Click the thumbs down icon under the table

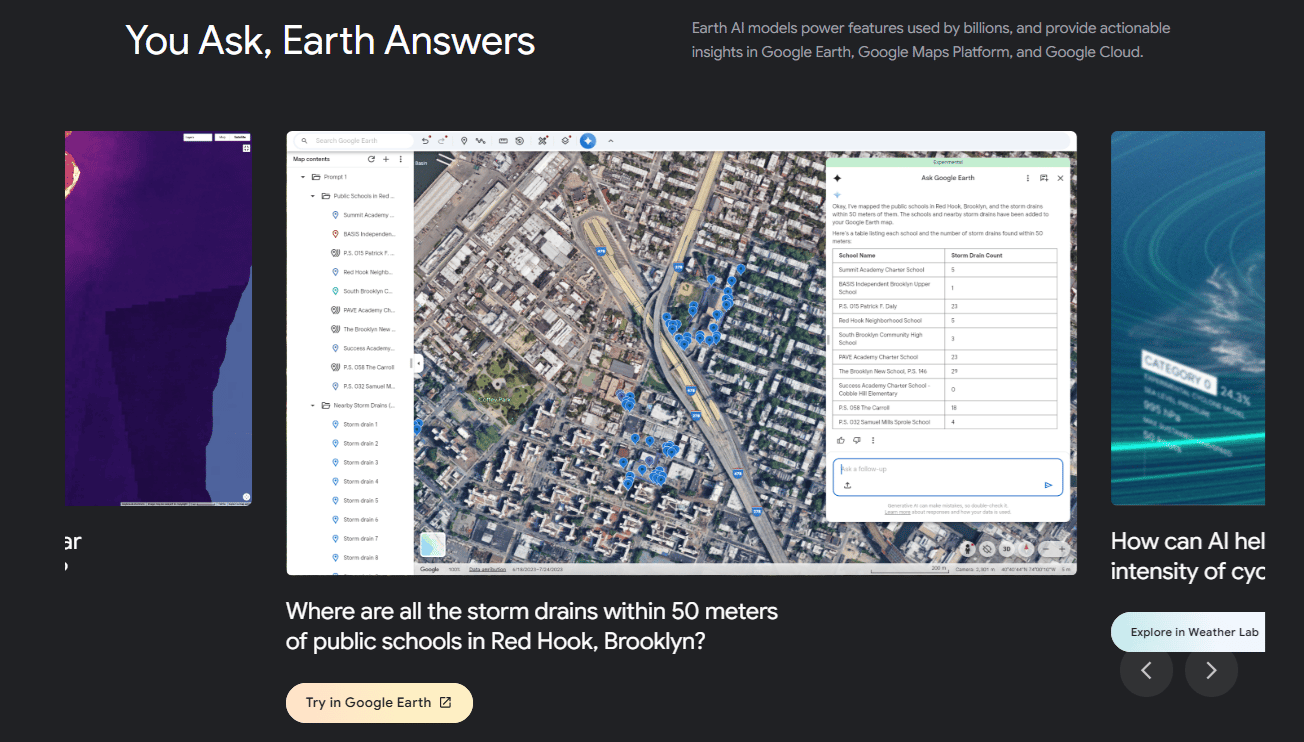pos(857,440)
